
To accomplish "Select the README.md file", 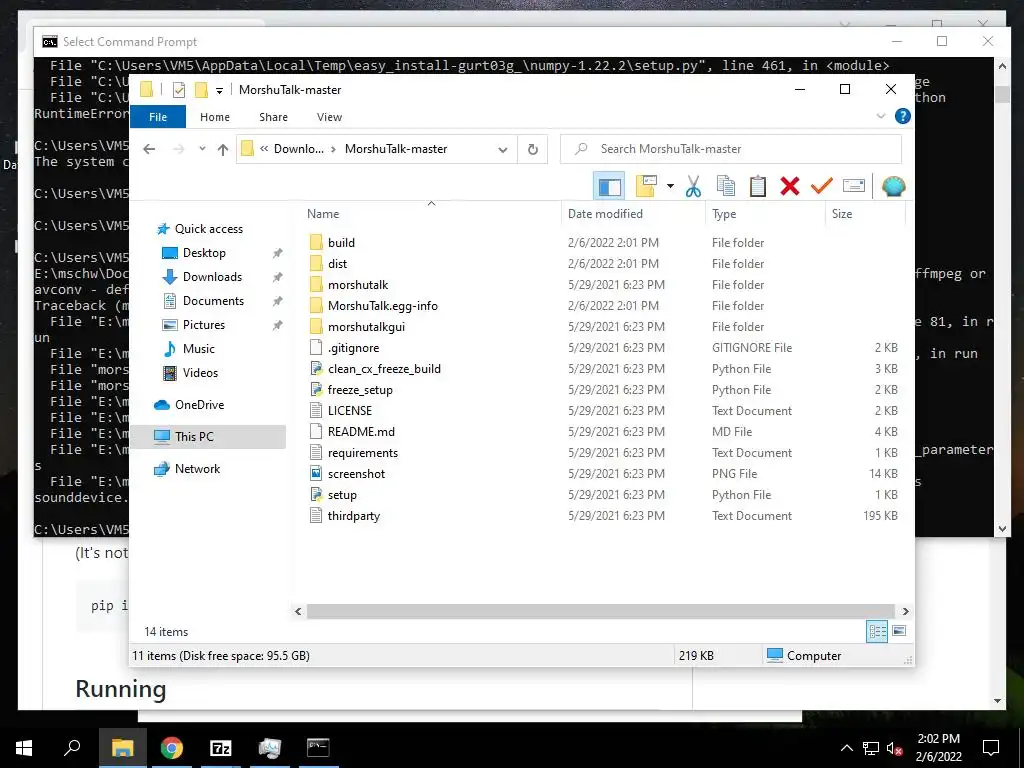I will point(361,432).
